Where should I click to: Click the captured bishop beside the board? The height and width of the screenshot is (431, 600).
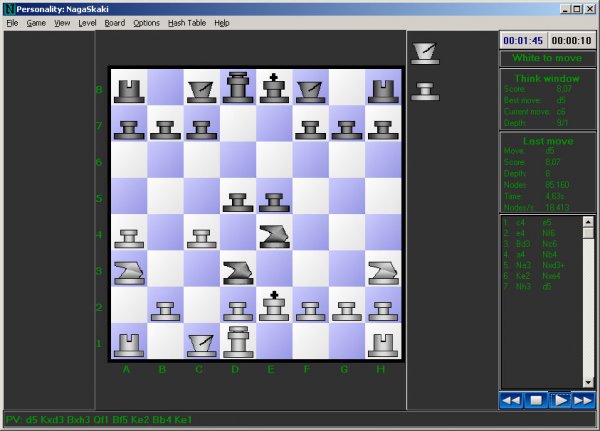pyautogui.click(x=426, y=52)
